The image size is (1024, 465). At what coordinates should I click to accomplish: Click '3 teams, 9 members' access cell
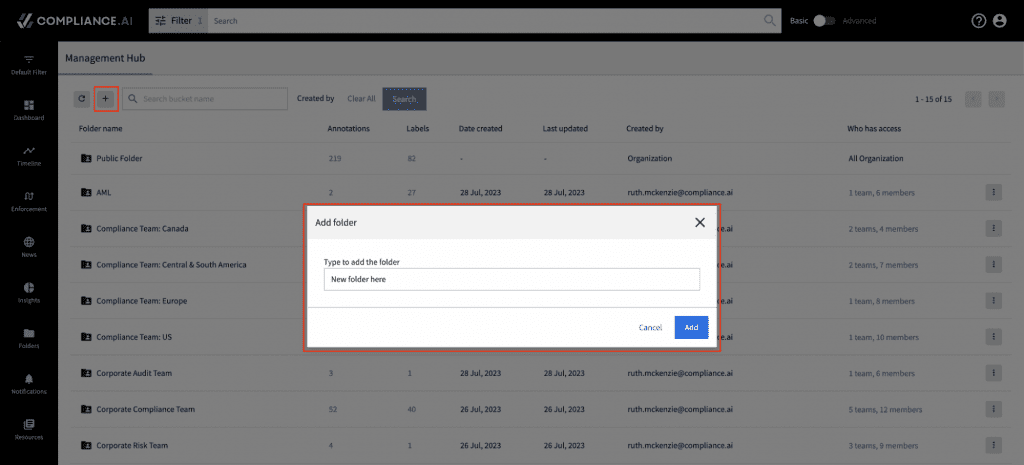coord(883,445)
